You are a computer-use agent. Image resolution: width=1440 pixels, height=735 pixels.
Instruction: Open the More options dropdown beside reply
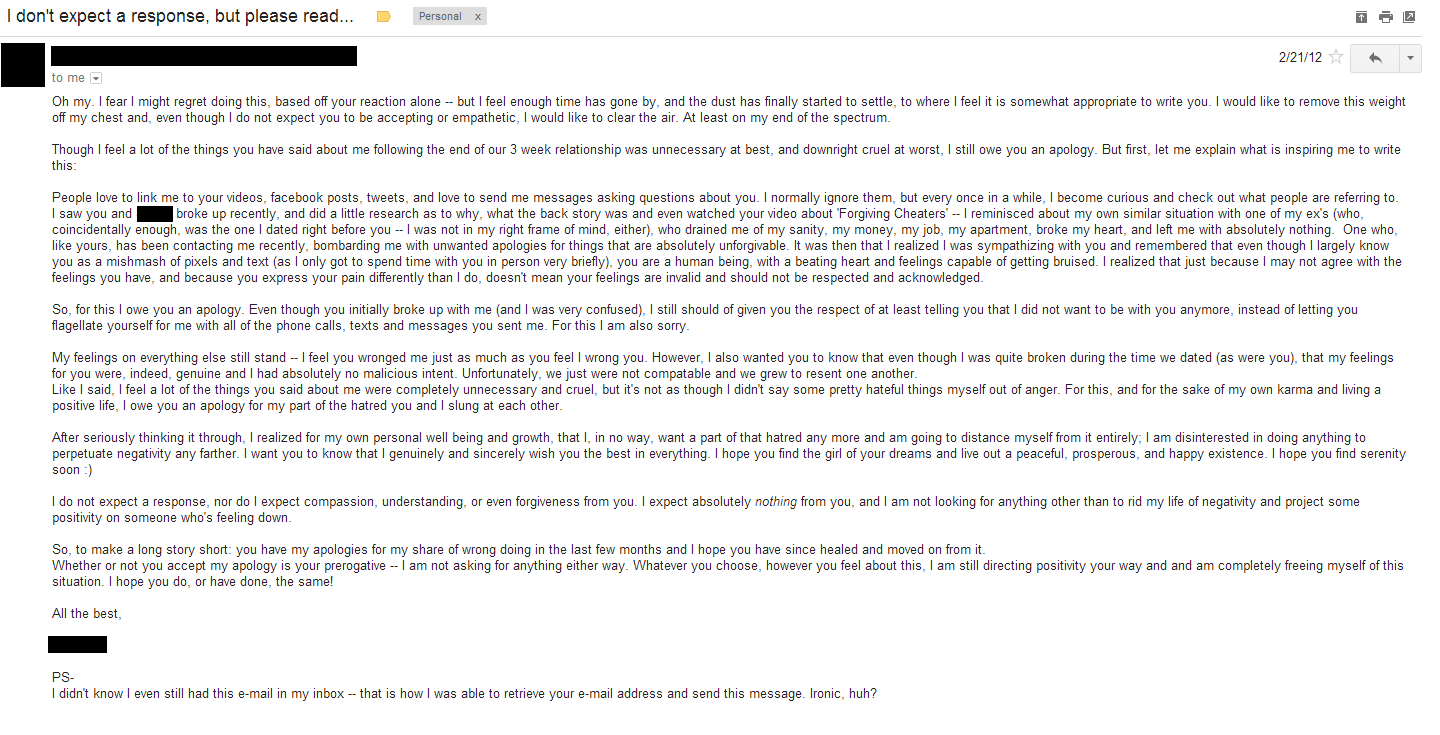[x=1410, y=58]
